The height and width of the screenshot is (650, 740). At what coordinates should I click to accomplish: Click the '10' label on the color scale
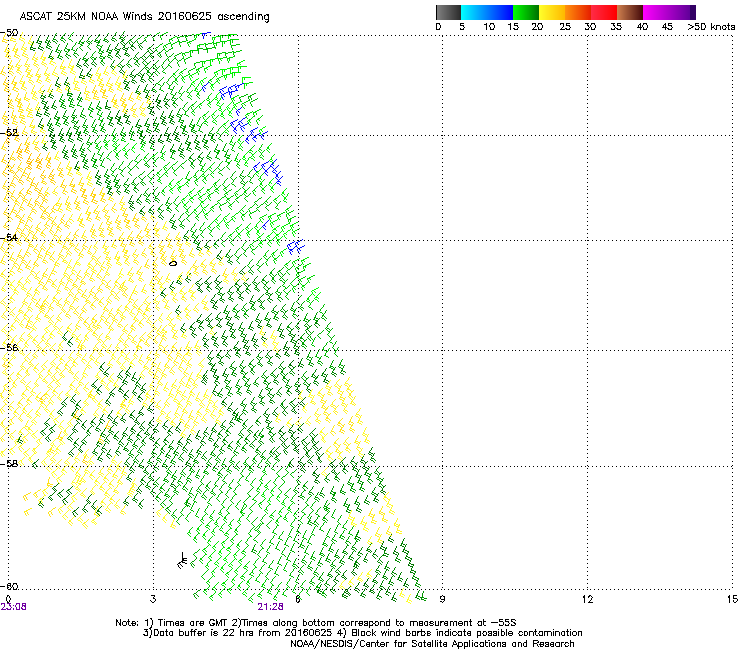[x=489, y=27]
